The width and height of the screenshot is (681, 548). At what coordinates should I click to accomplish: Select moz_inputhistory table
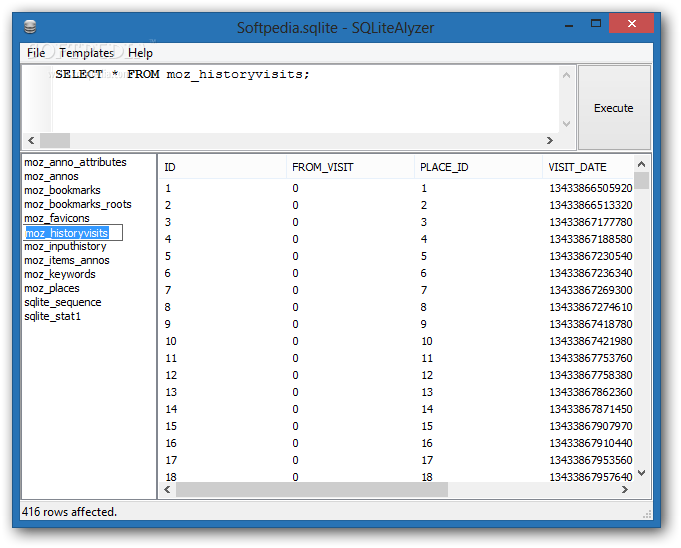click(x=65, y=246)
